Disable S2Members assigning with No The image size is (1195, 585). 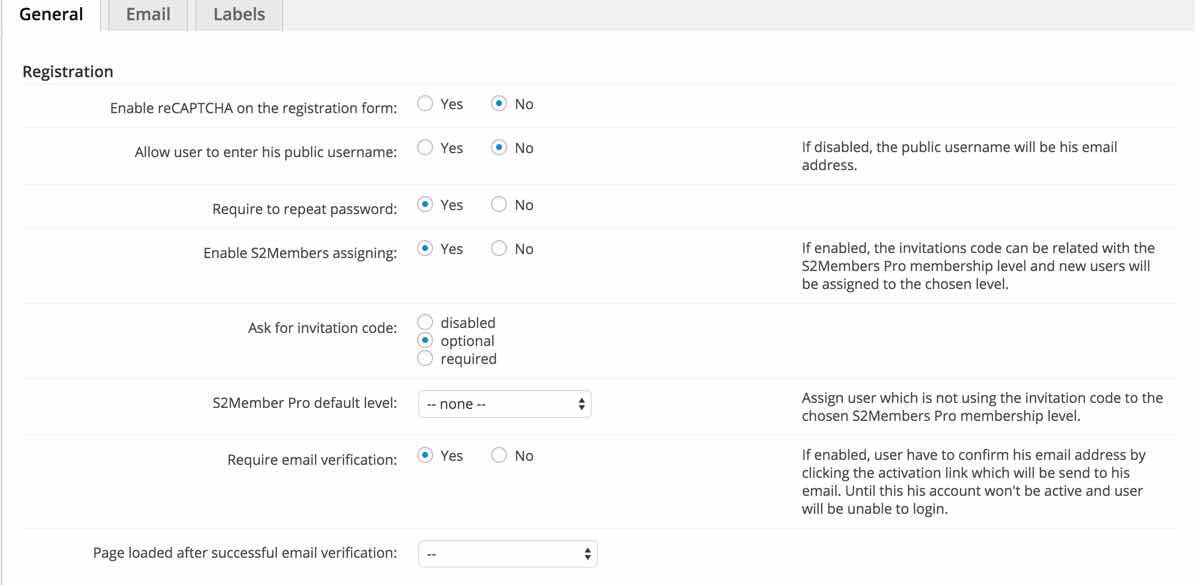pos(500,249)
